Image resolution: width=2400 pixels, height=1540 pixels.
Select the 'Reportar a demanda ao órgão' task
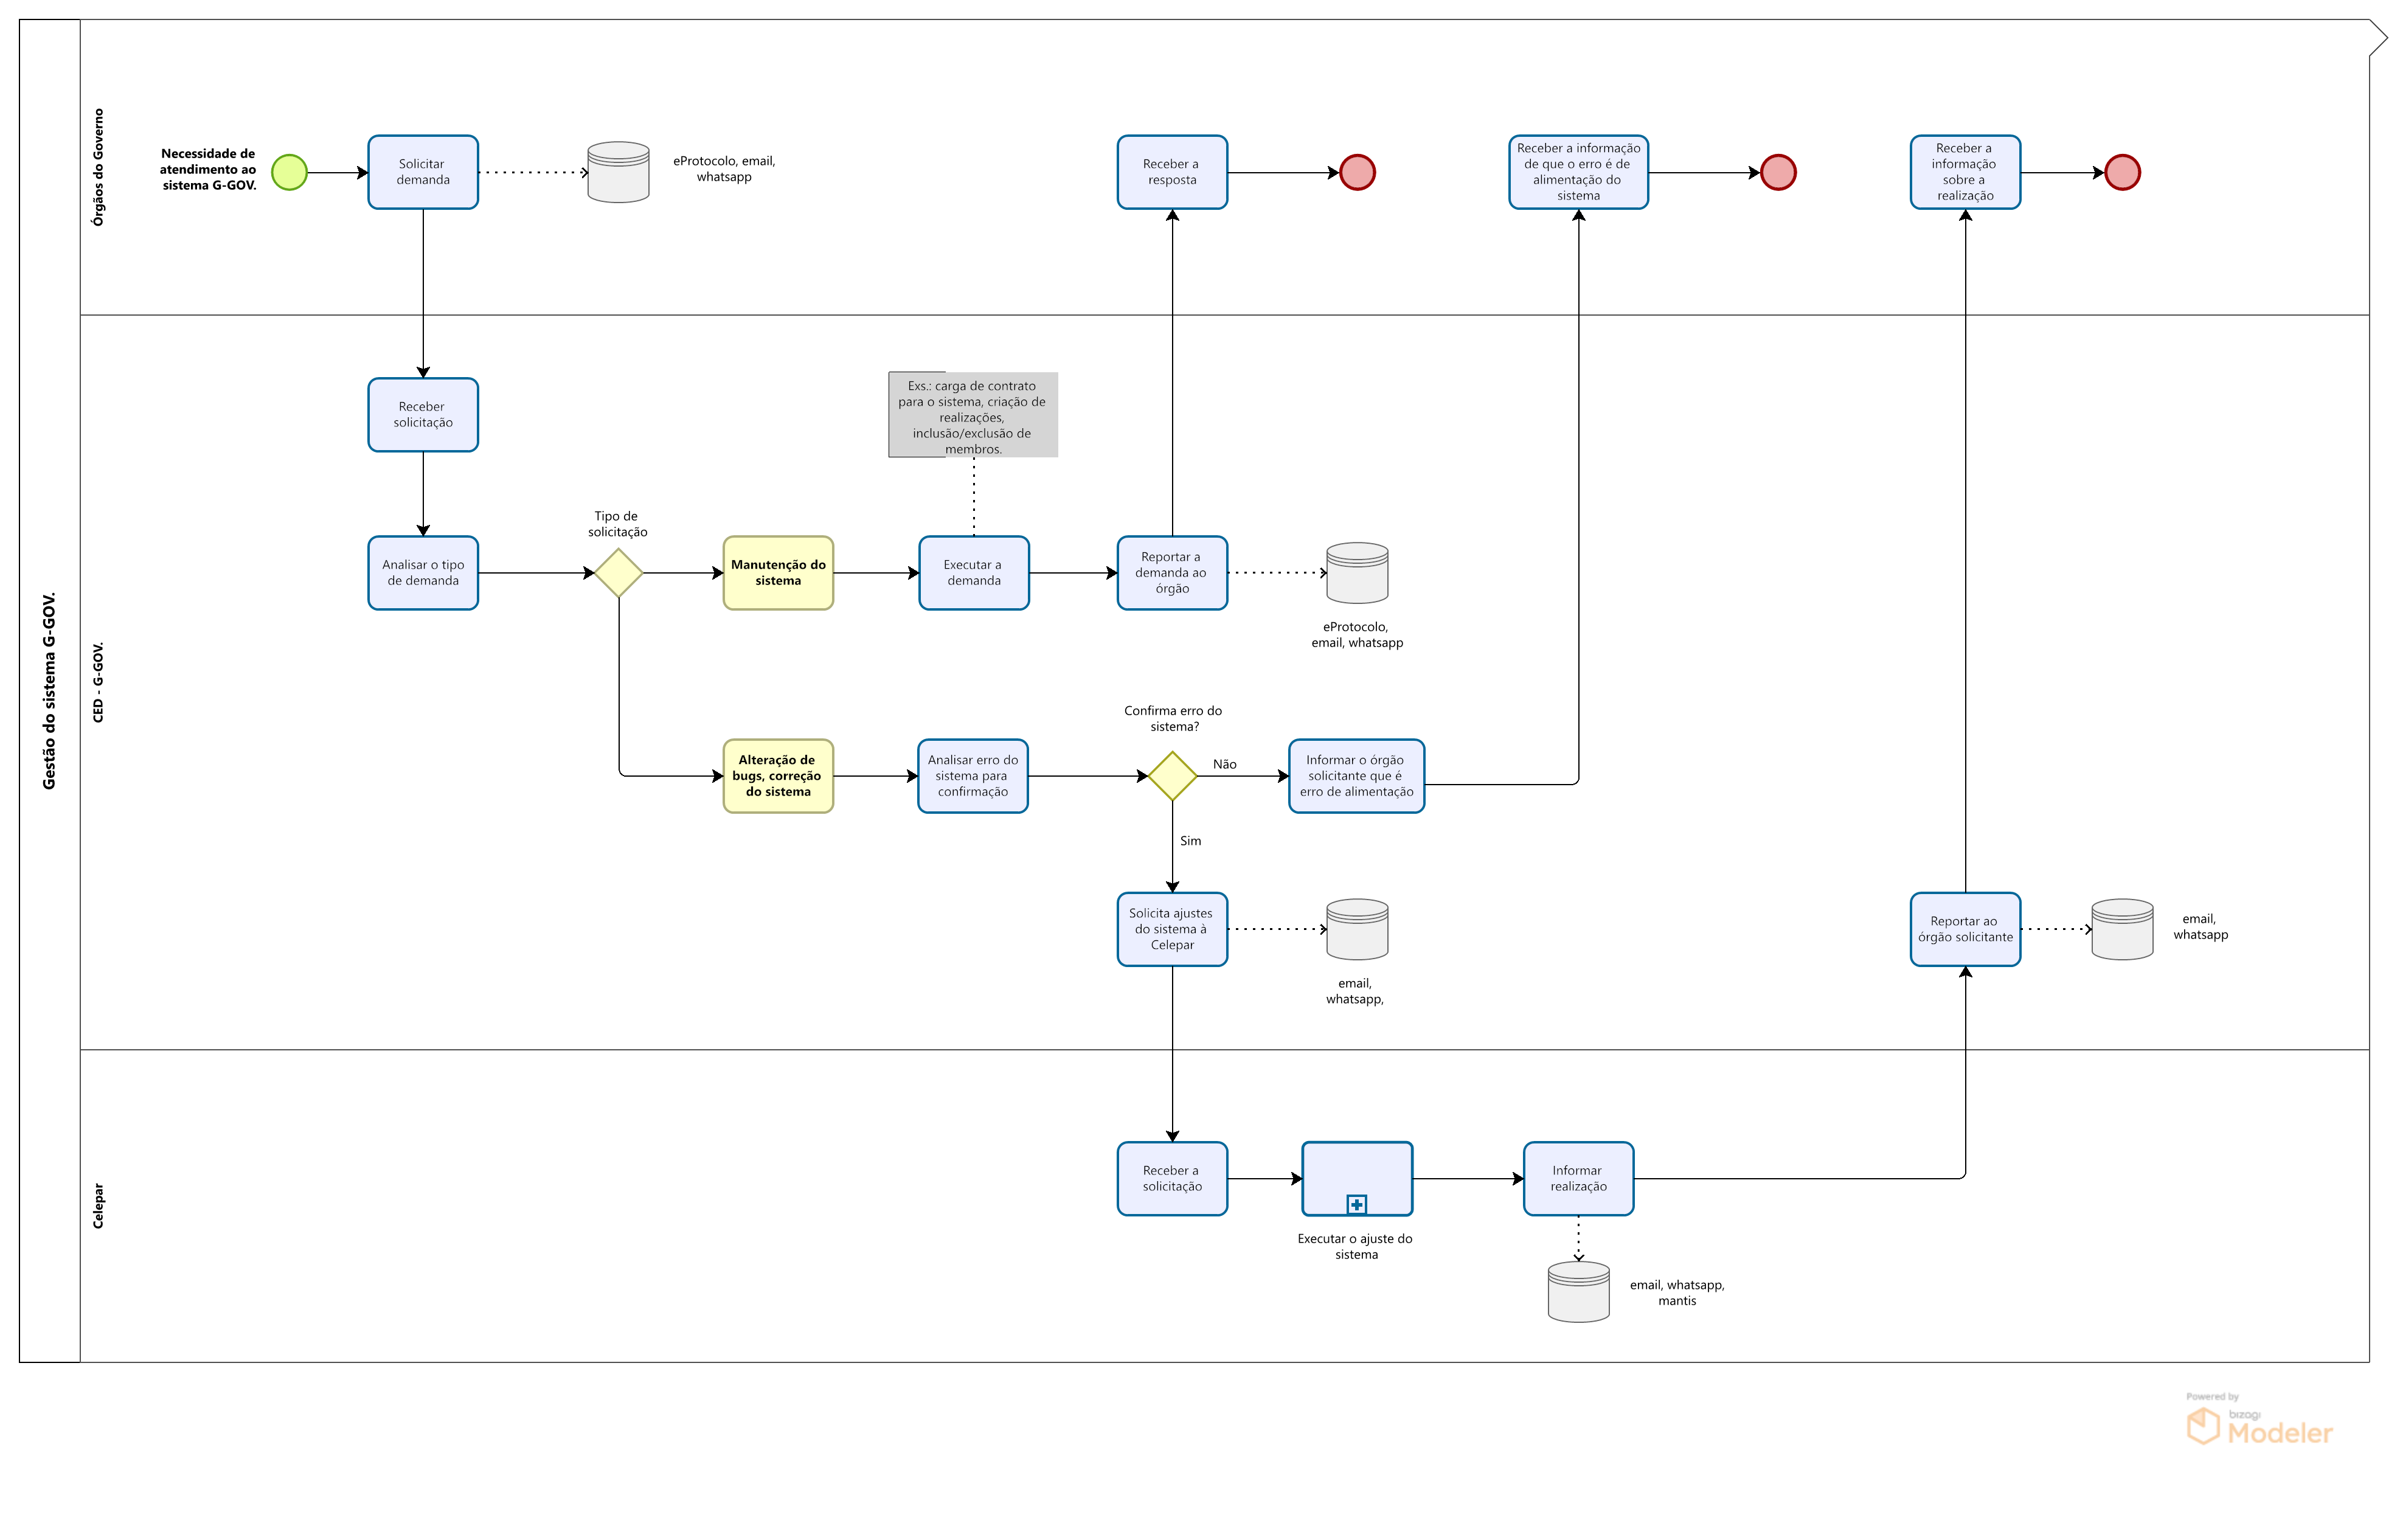(1172, 573)
